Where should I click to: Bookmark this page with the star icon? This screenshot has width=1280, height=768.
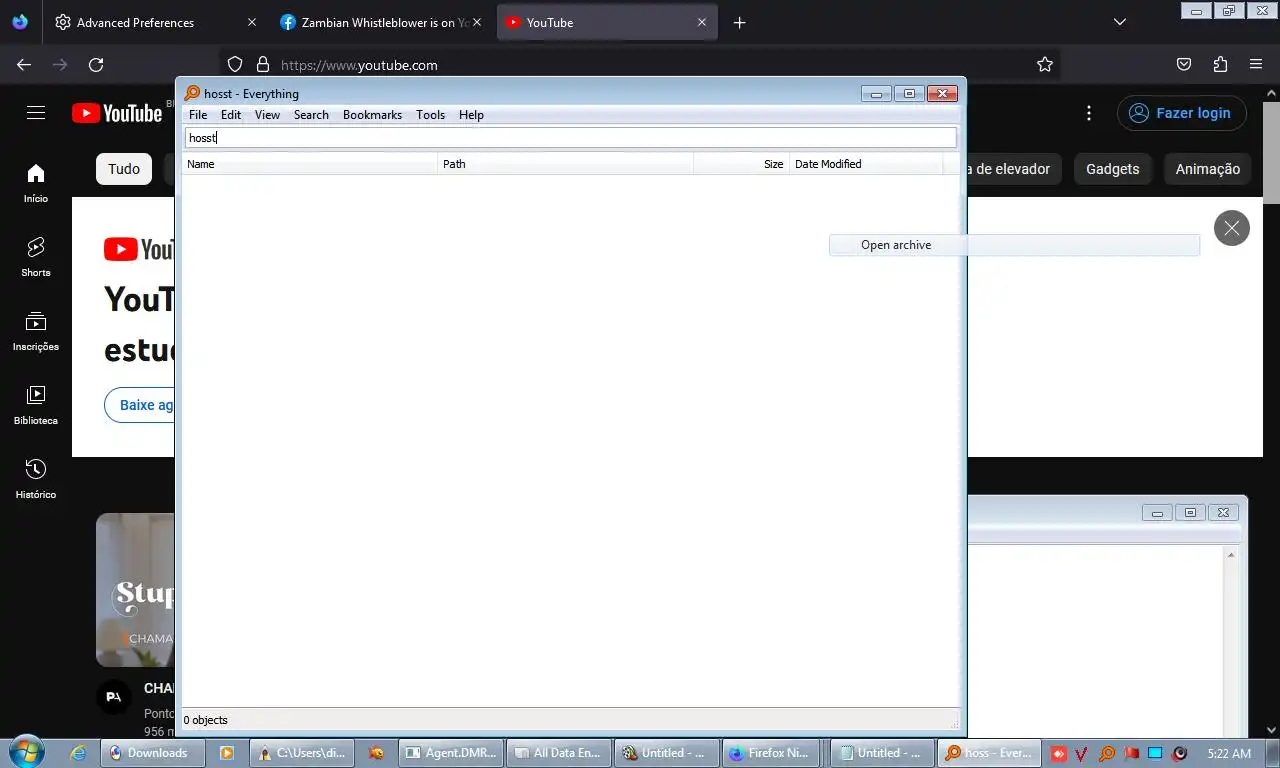1045,65
